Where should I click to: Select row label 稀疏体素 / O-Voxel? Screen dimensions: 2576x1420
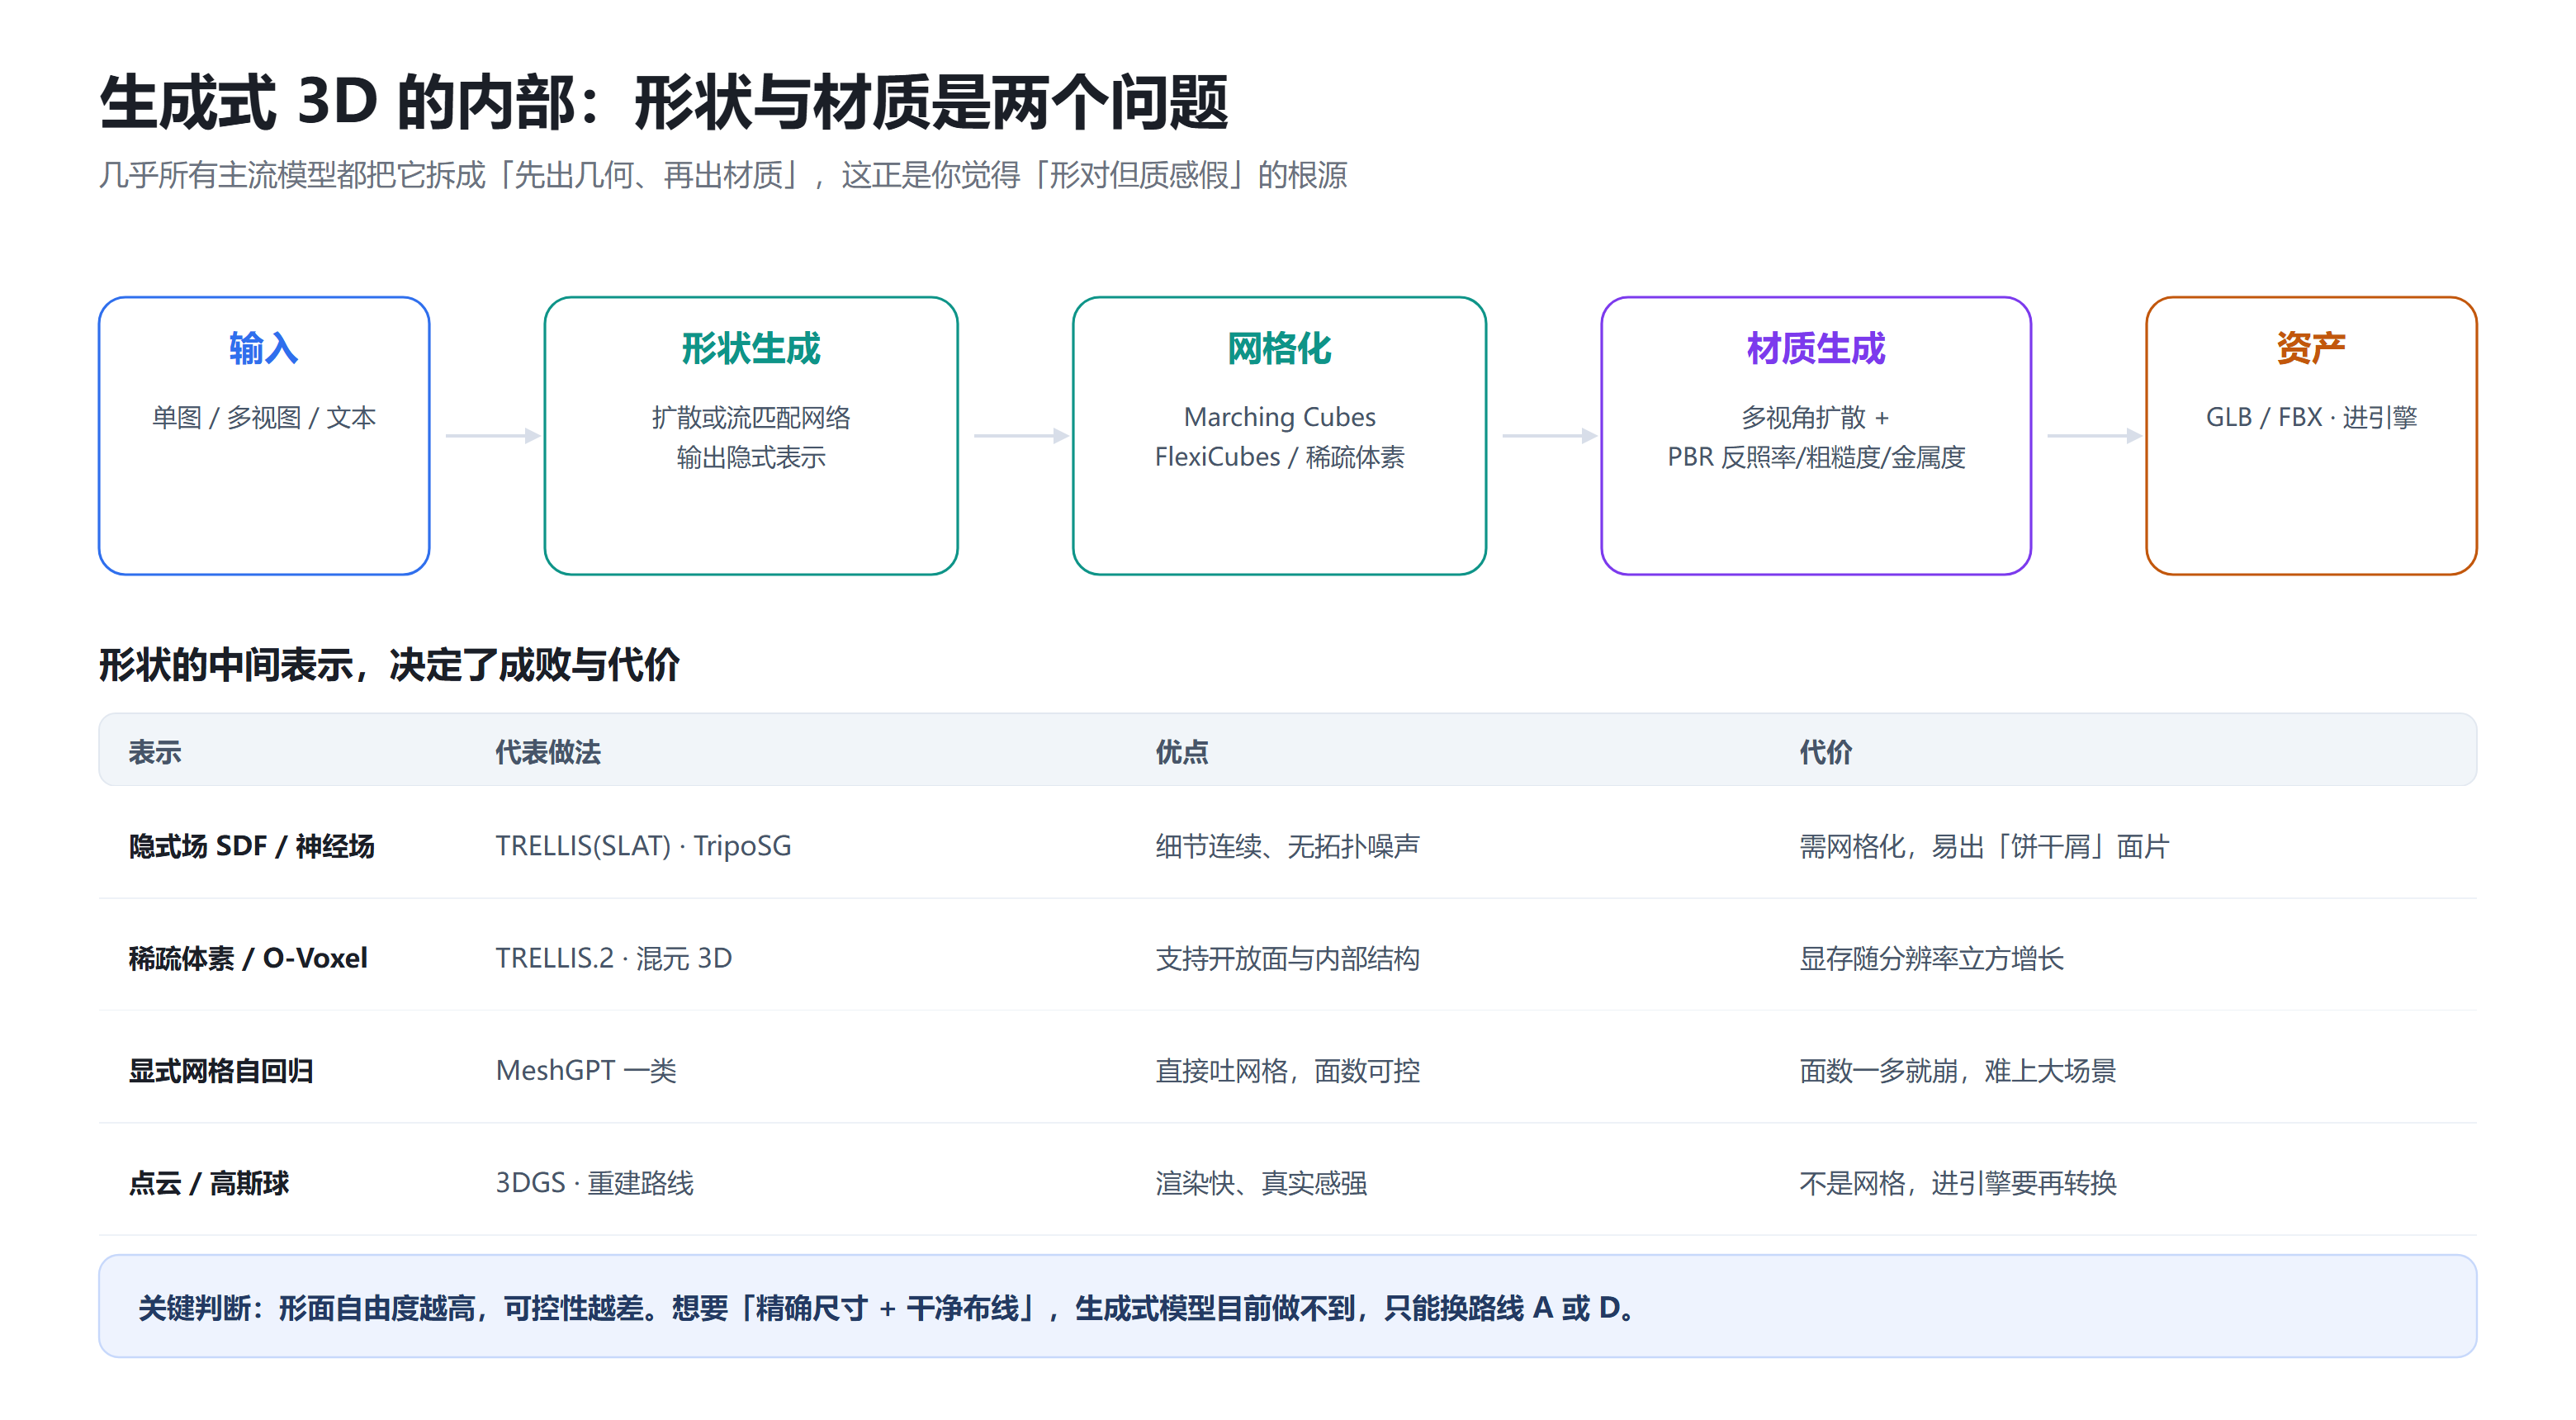click(x=248, y=958)
